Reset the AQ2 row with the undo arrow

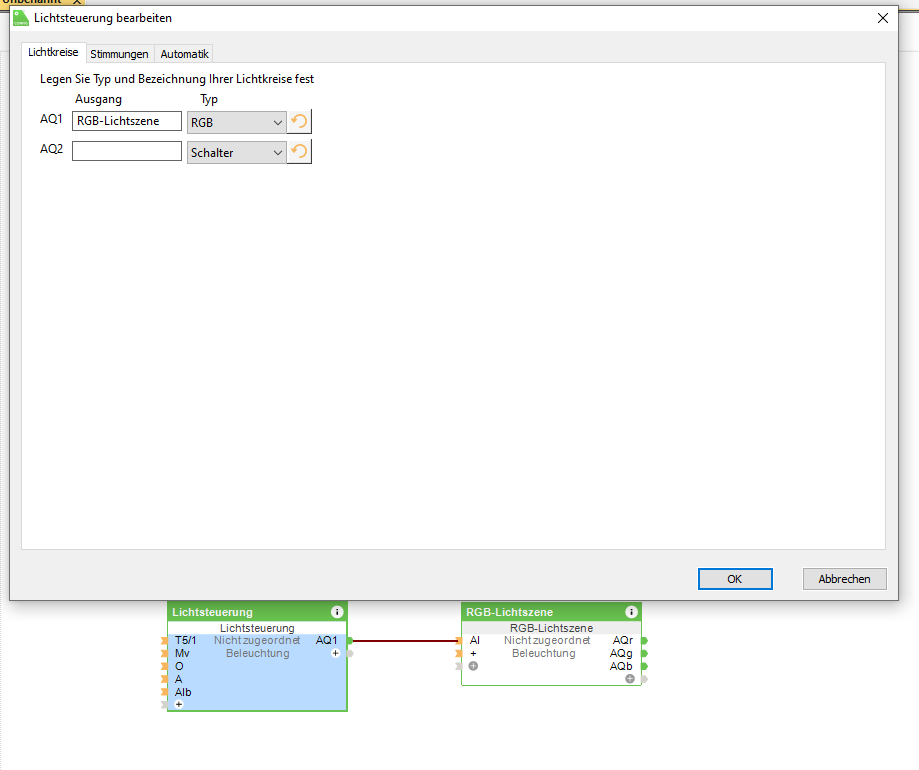299,152
